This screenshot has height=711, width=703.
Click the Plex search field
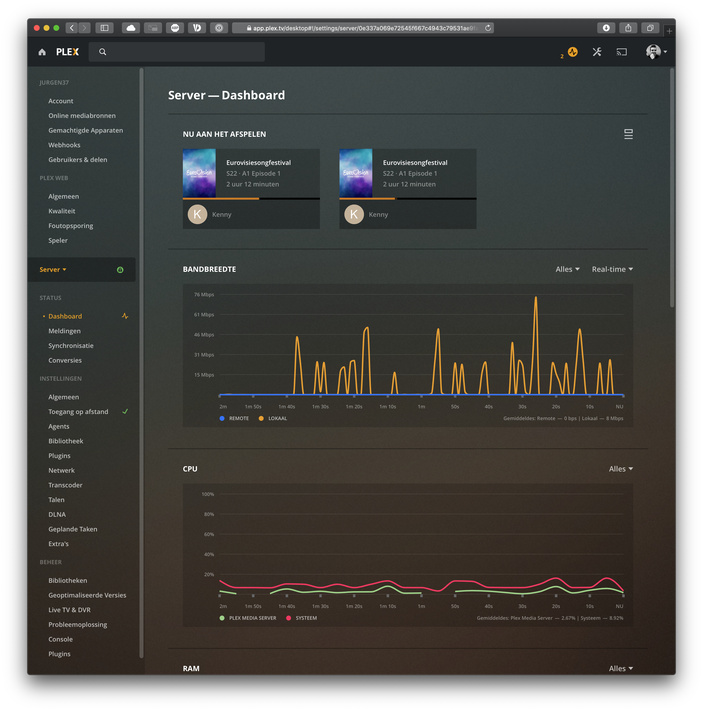(x=177, y=52)
